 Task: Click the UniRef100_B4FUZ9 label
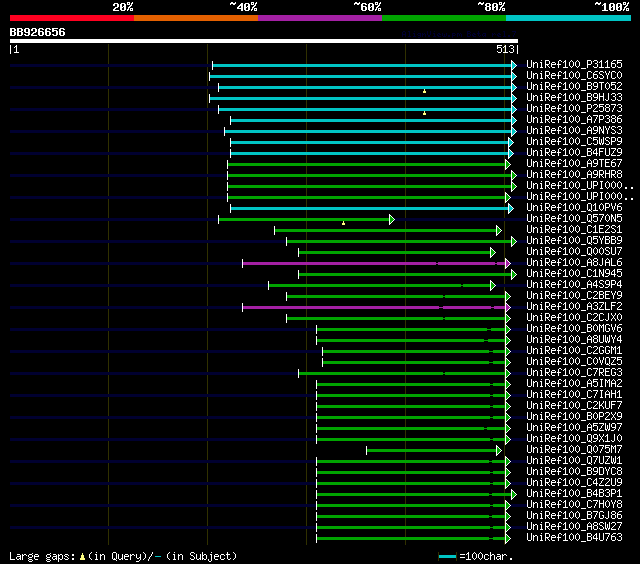click(x=574, y=153)
